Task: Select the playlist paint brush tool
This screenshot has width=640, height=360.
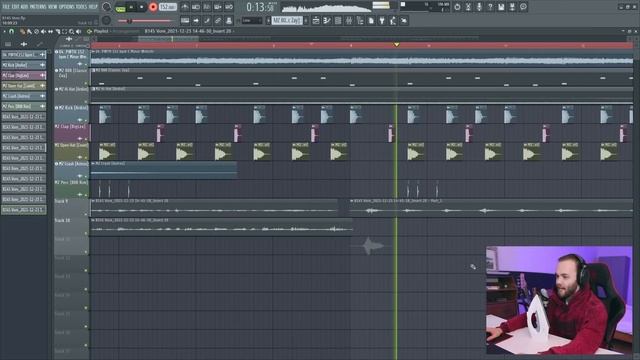Action: tap(29, 31)
